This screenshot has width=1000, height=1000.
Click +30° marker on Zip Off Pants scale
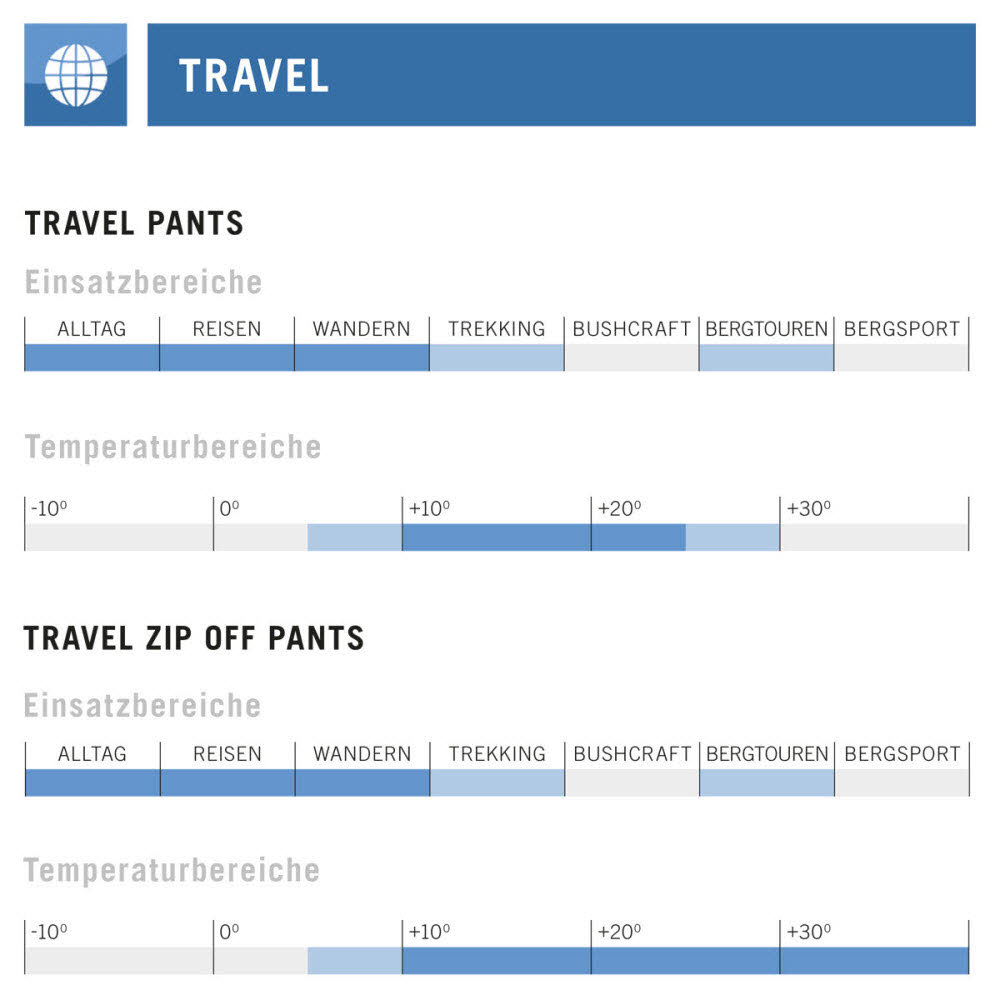point(808,933)
